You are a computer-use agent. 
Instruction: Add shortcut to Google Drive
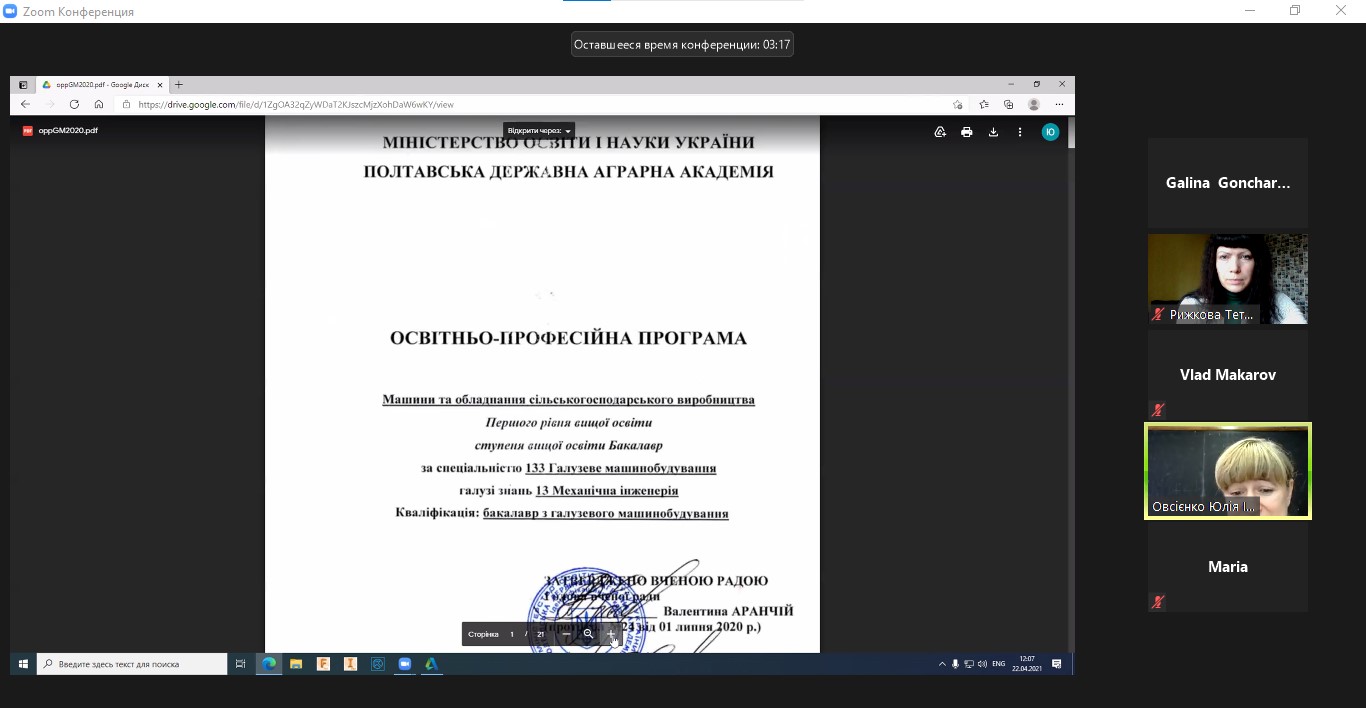940,132
